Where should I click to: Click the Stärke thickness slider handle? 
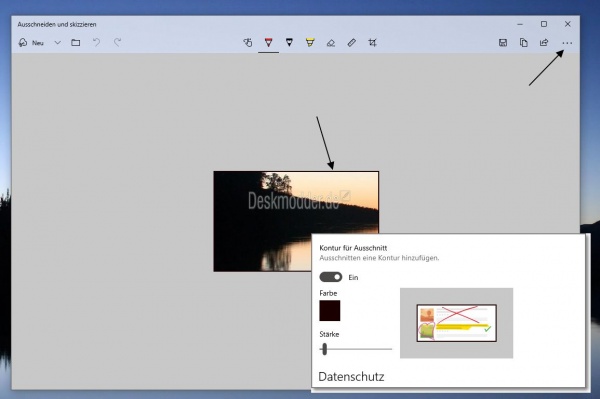[324, 349]
